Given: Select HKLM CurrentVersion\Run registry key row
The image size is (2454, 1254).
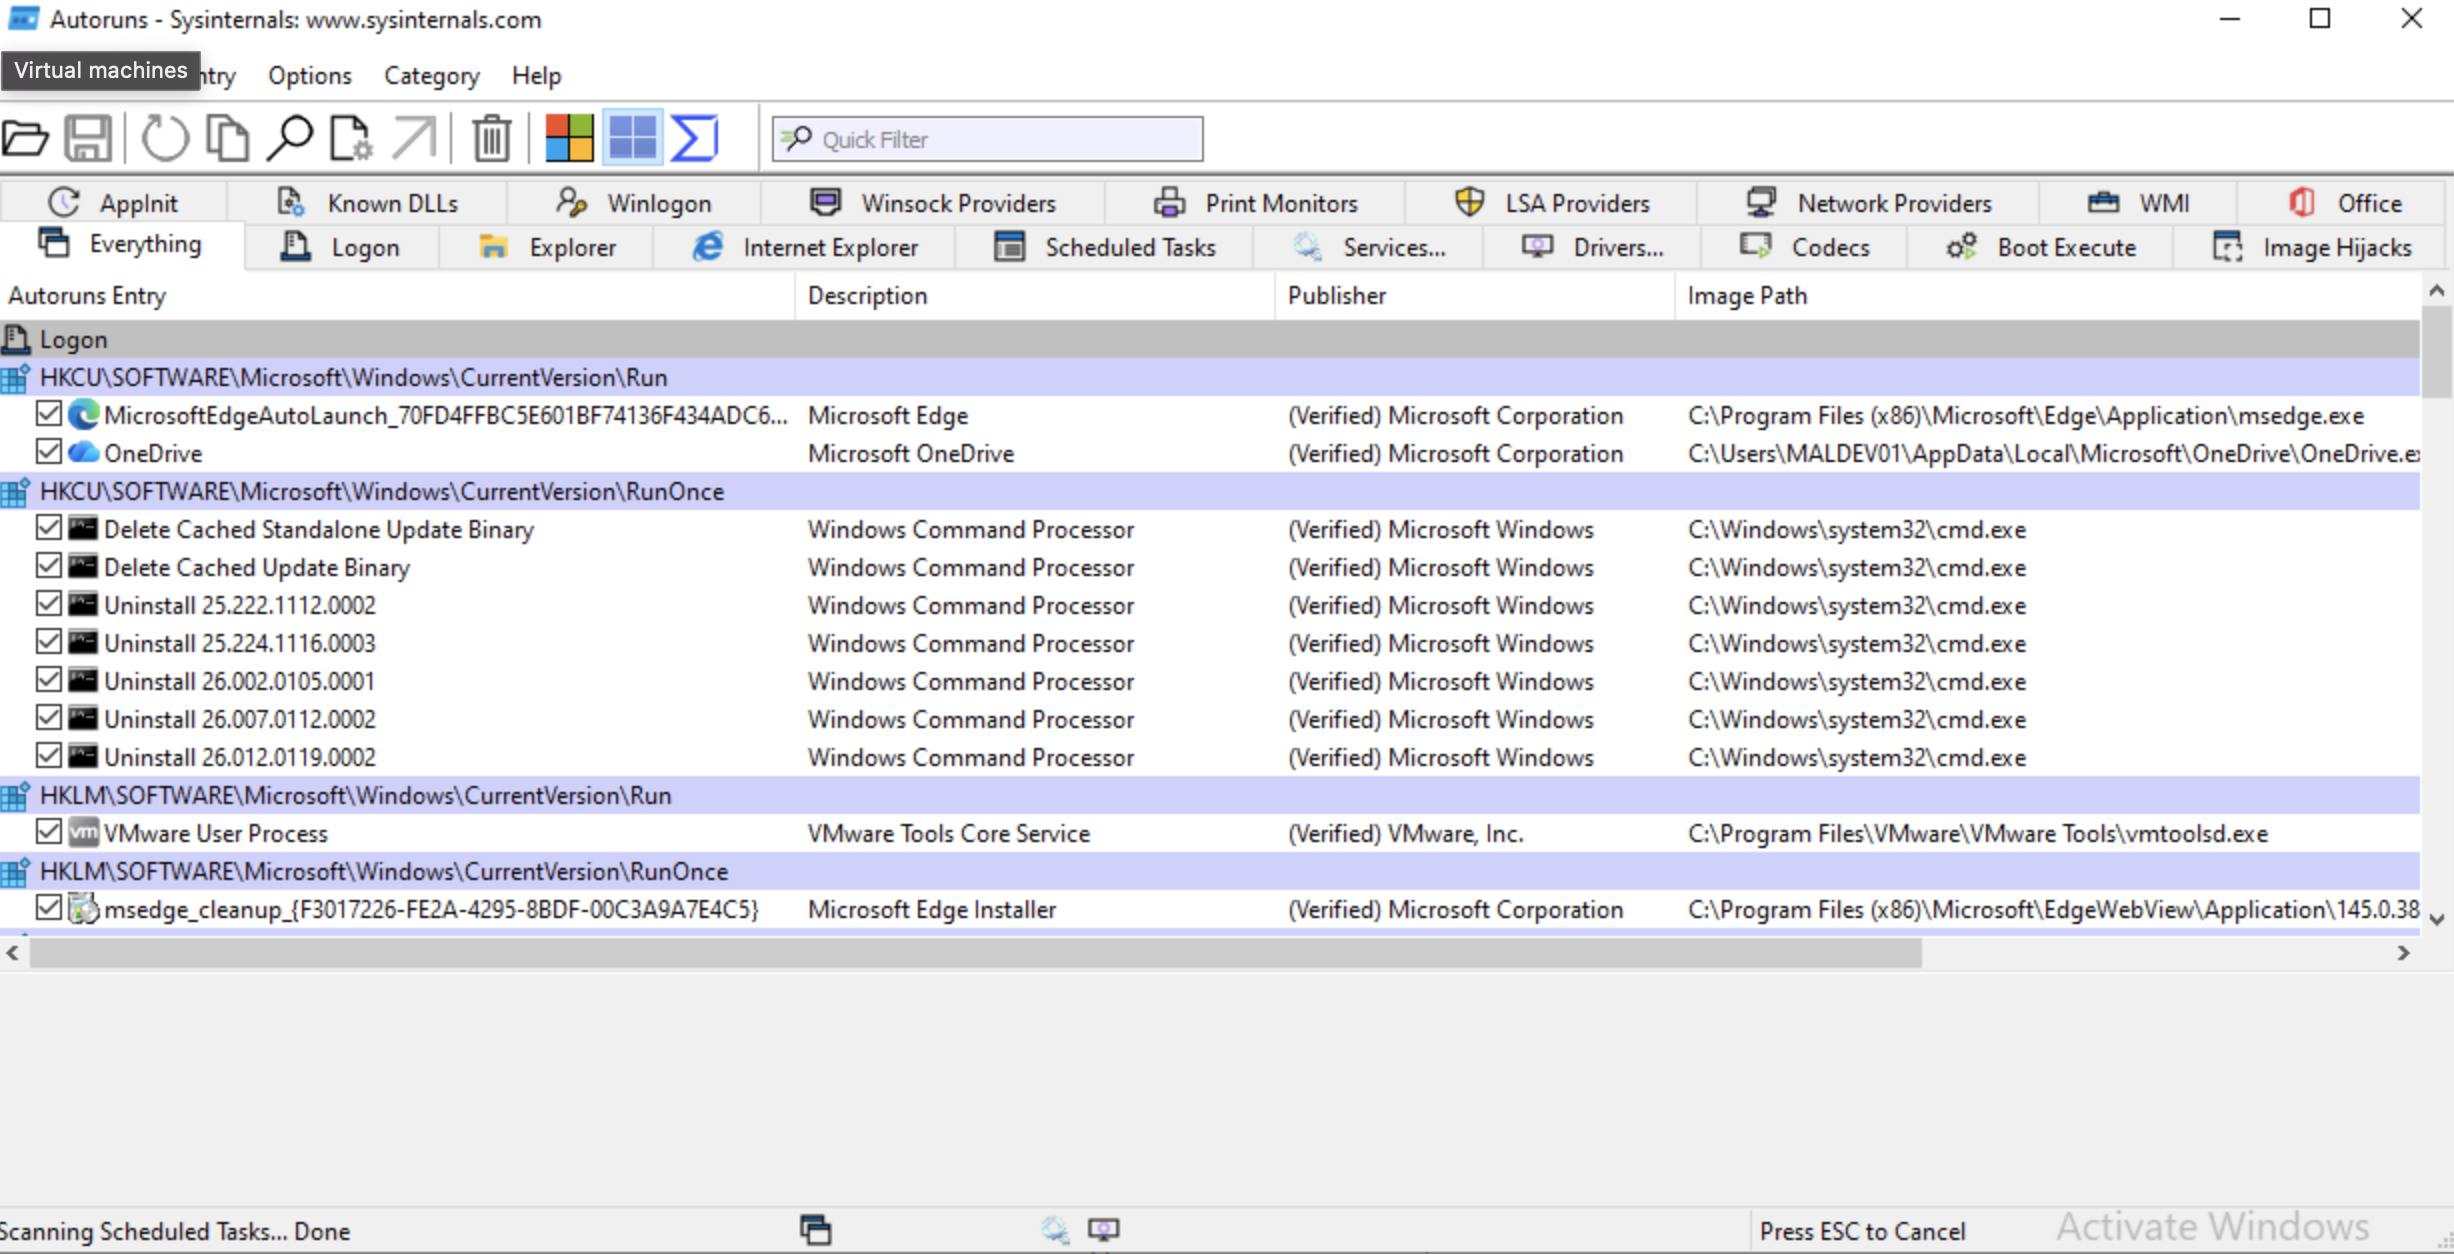Looking at the screenshot, I should click(355, 796).
